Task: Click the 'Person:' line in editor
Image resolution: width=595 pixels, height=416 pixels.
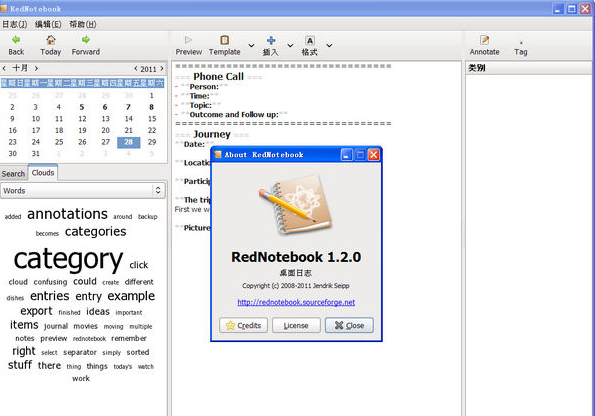Action: pos(204,87)
